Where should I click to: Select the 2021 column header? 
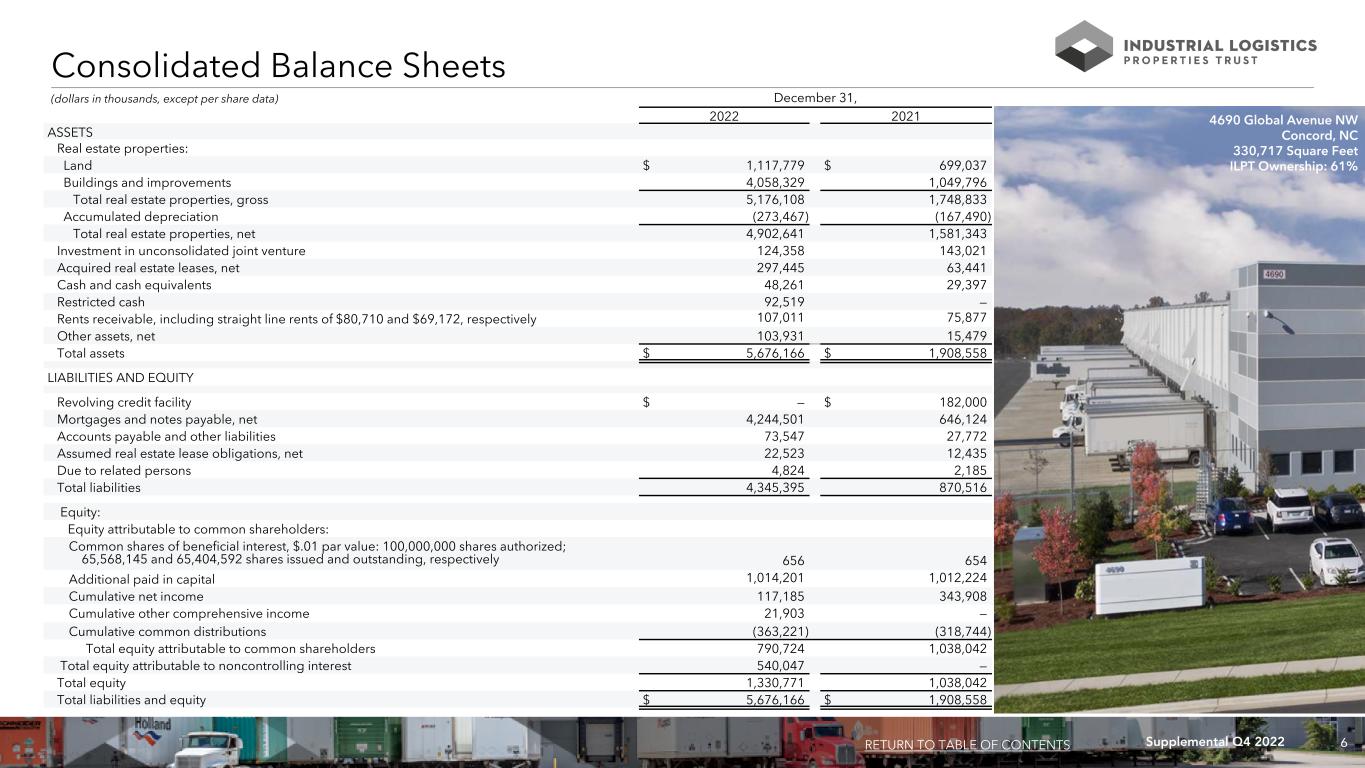pos(905,115)
